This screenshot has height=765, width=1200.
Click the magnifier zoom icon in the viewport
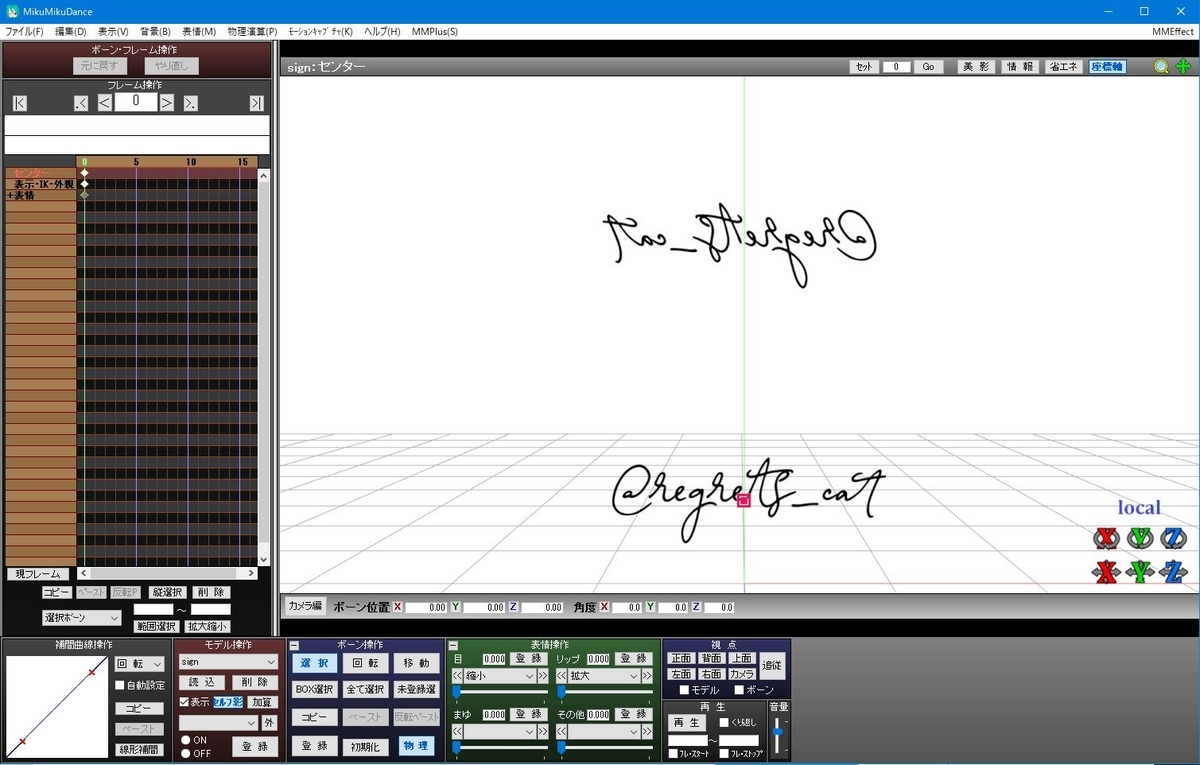1161,67
